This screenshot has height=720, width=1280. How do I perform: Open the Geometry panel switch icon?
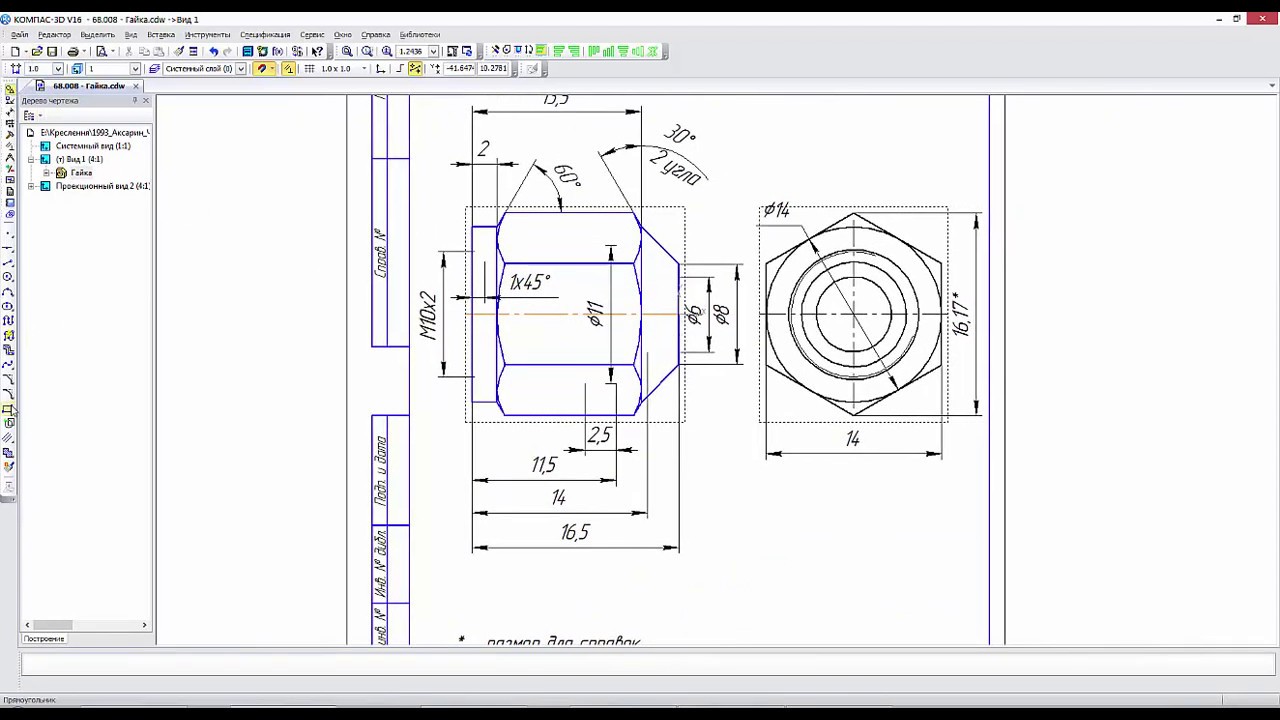(x=9, y=89)
